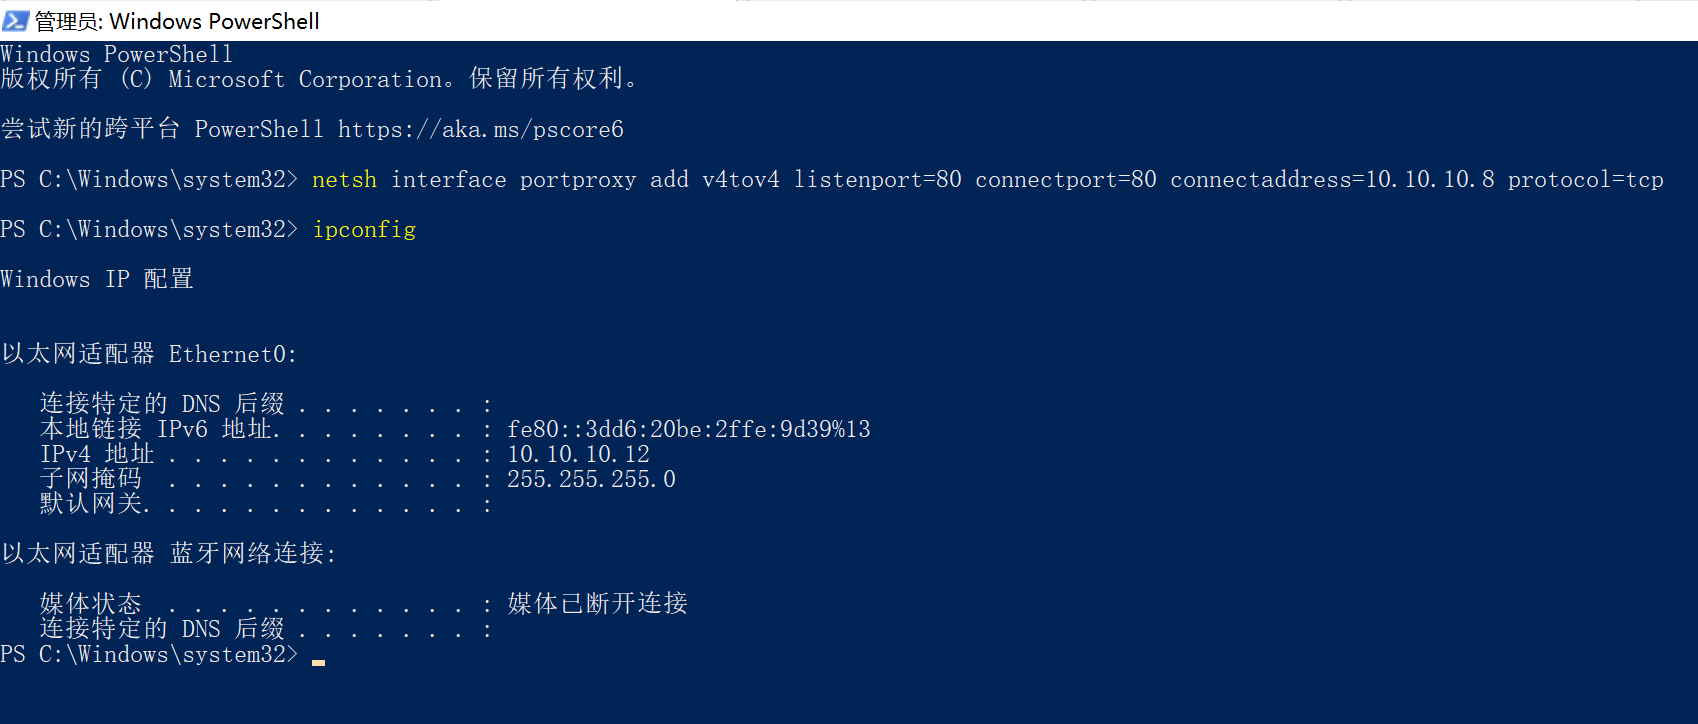The height and width of the screenshot is (724, 1698).
Task: Click the PowerShell icon in title bar
Action: coord(15,20)
